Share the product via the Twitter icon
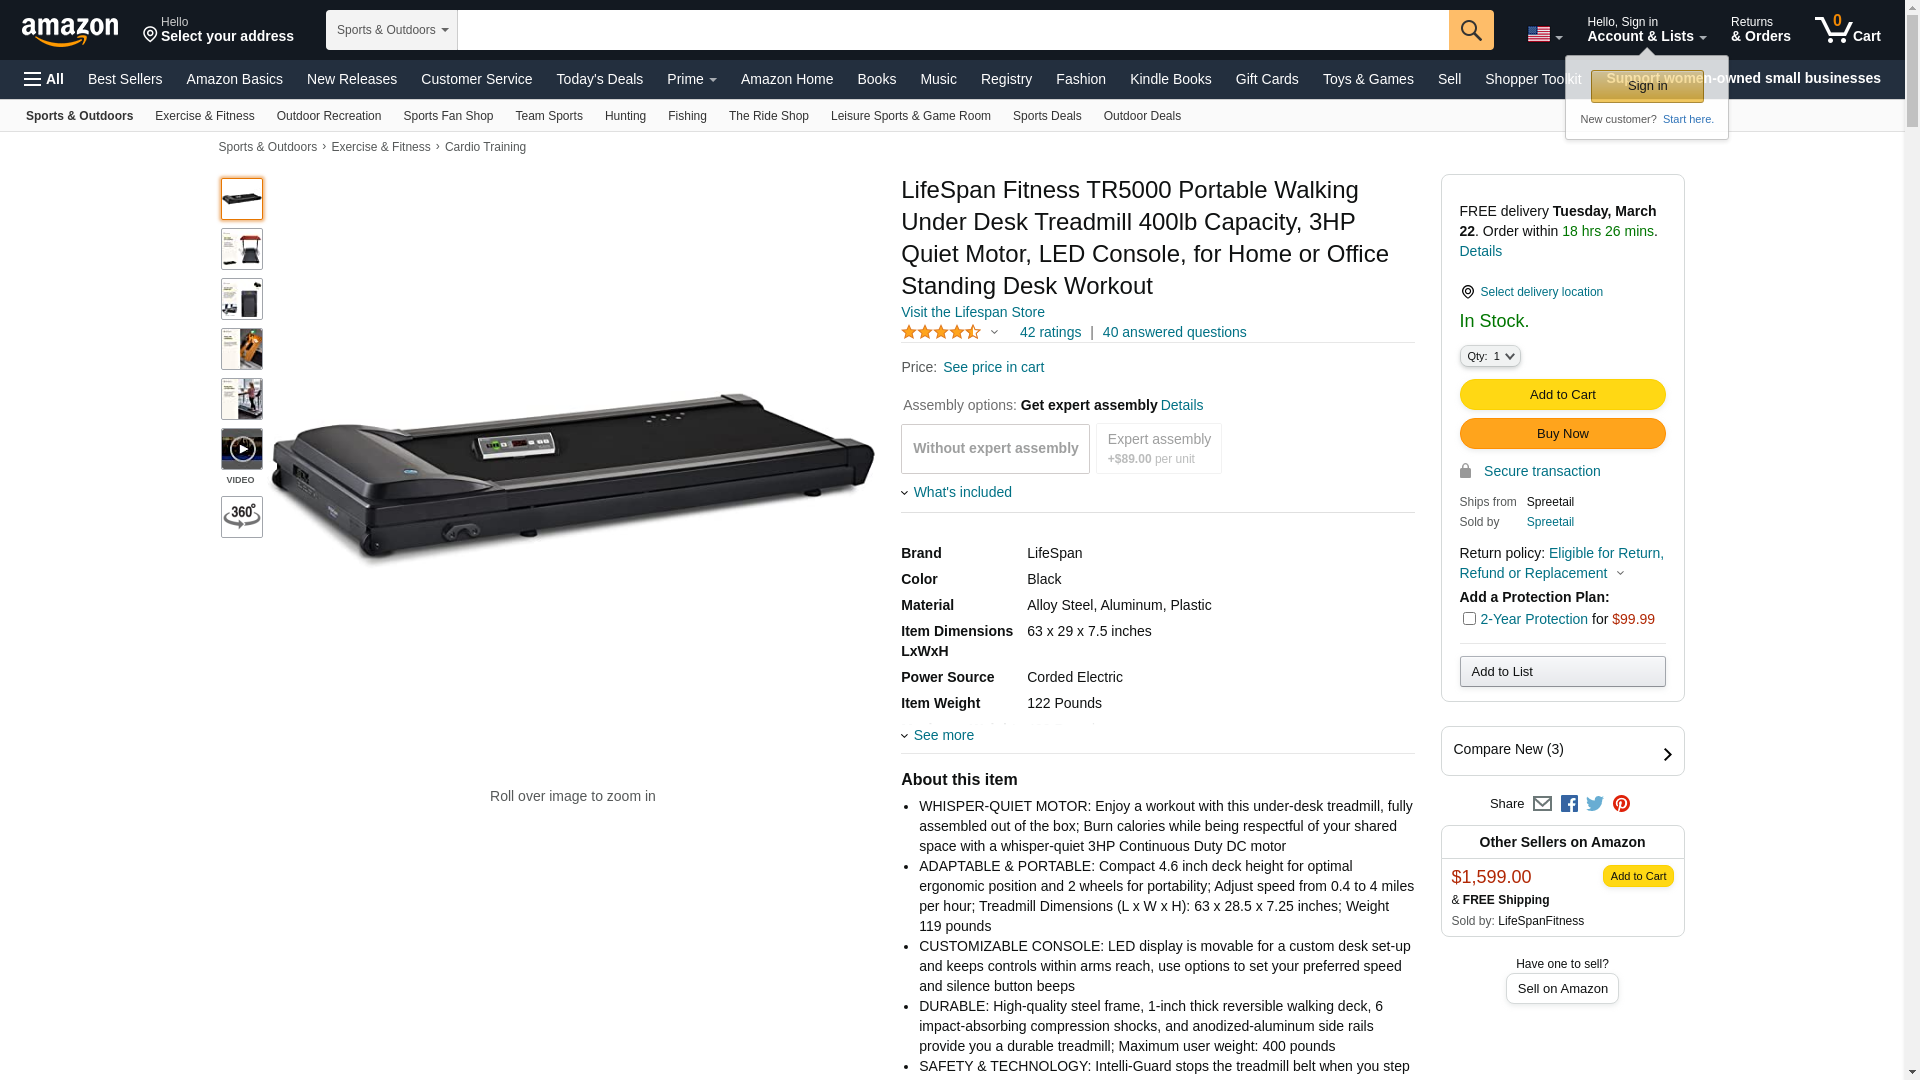This screenshot has height=1080, width=1920. (x=1595, y=804)
